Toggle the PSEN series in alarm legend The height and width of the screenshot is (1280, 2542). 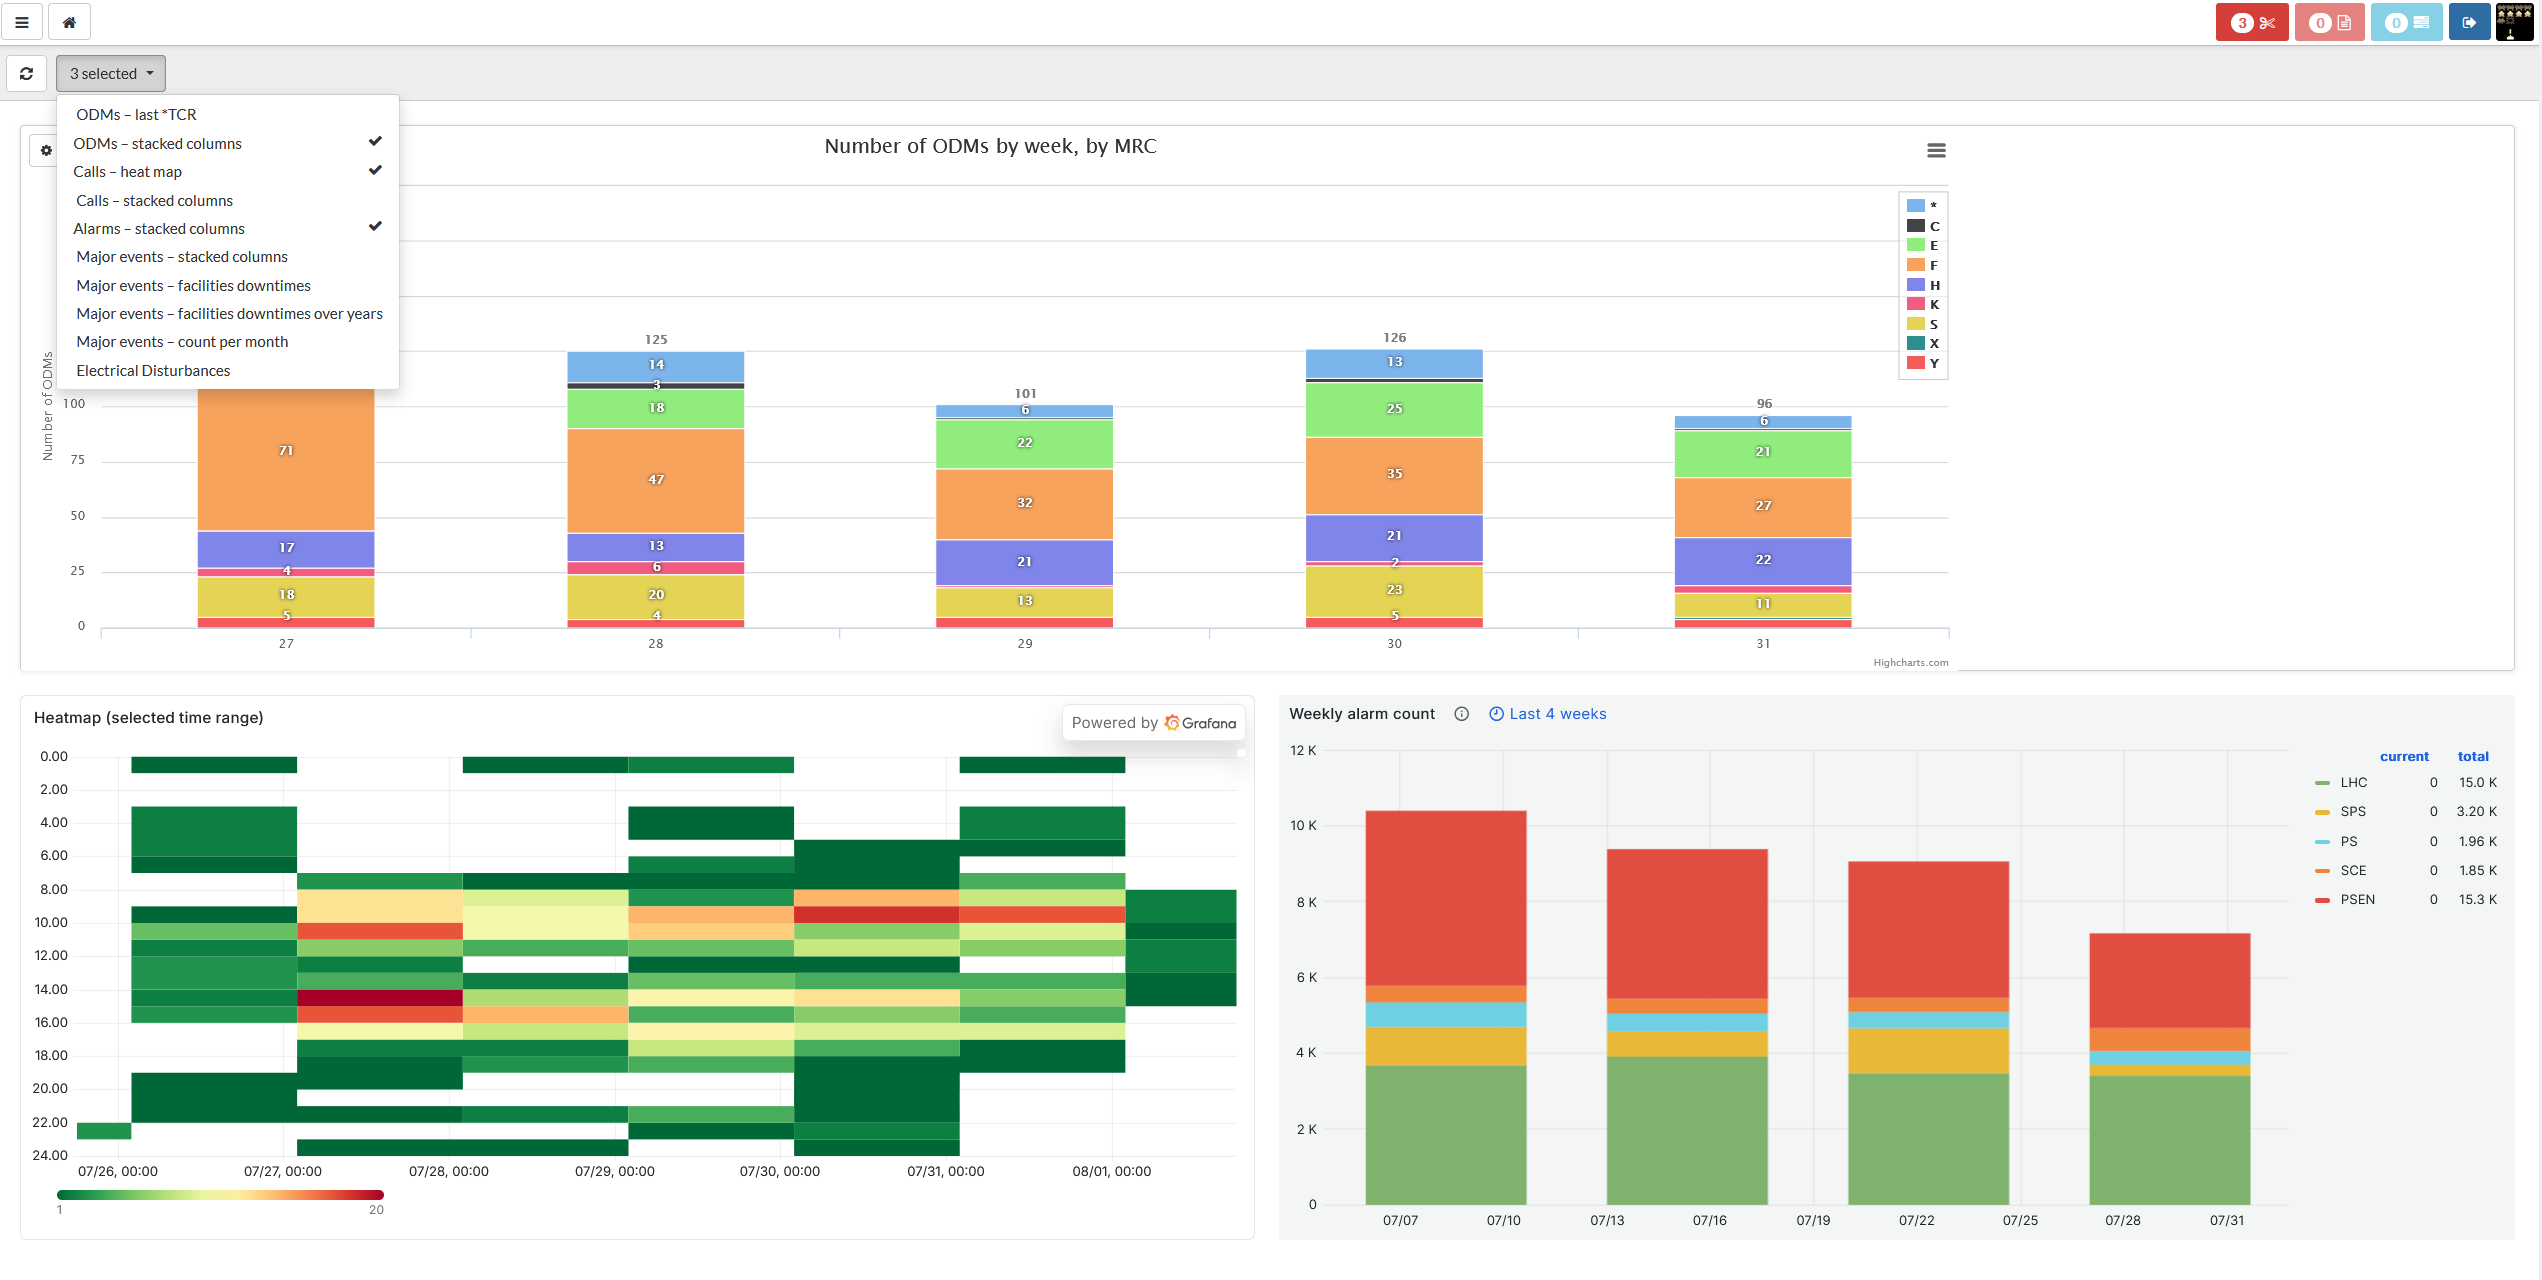pyautogui.click(x=2345, y=899)
